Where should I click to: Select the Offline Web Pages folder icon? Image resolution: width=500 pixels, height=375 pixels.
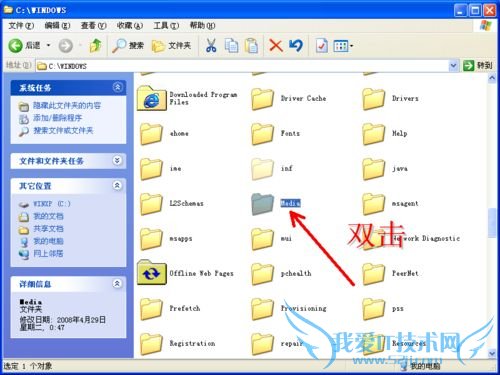coord(152,273)
